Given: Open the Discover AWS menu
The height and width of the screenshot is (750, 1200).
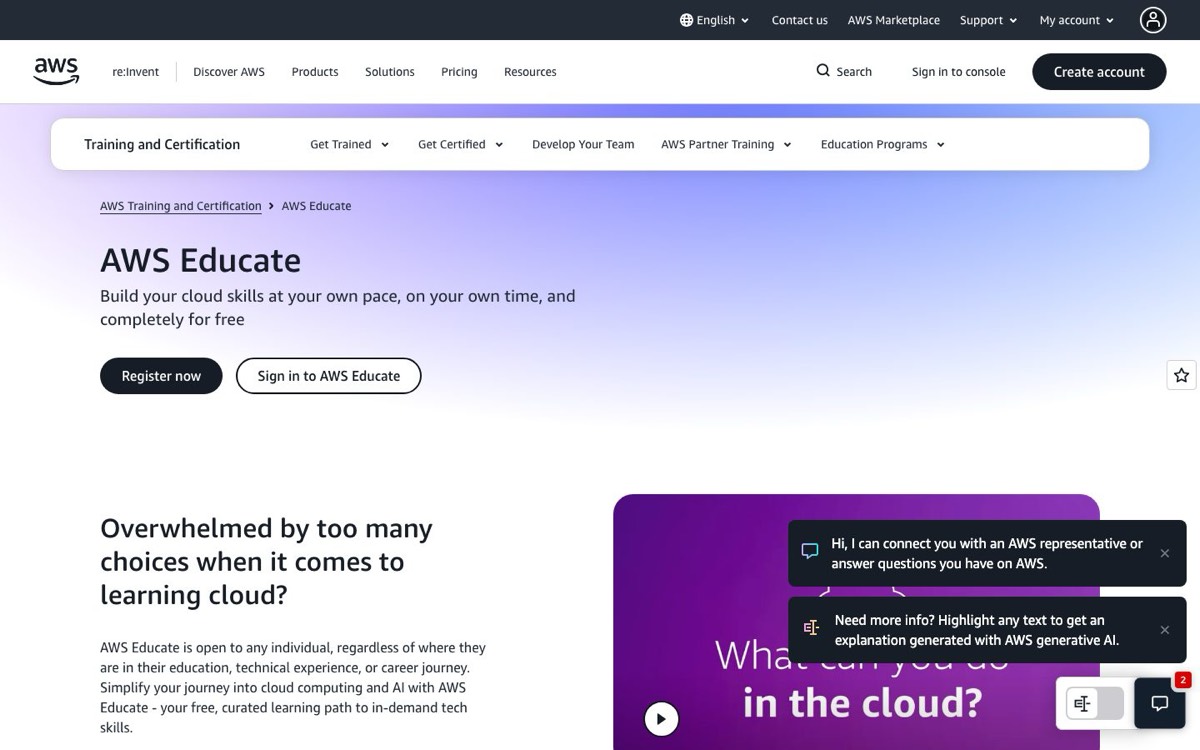Looking at the screenshot, I should pos(229,72).
